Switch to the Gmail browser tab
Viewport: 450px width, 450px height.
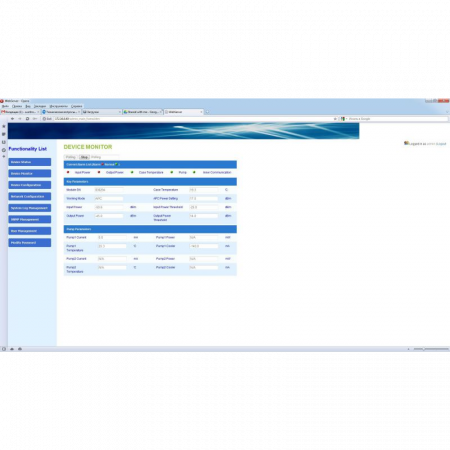tap(20, 112)
